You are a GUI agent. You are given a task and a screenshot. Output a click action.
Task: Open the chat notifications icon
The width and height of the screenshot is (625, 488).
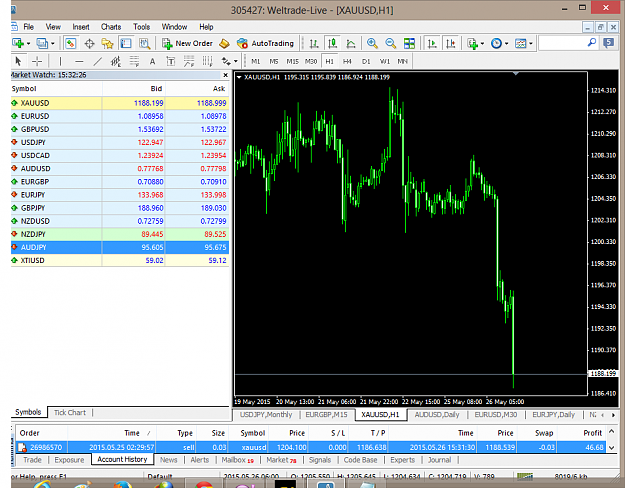(x=608, y=43)
